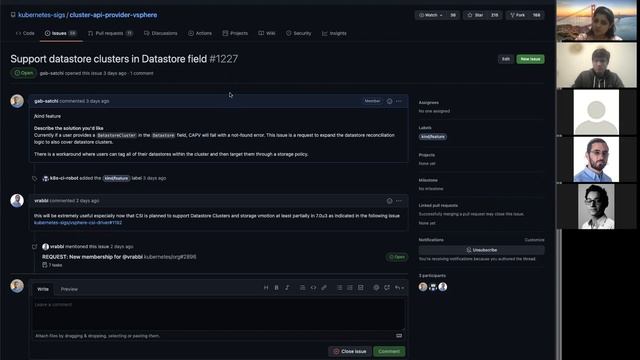640x360 pixels.
Task: Insert numbered list in comment editor
Action: (350, 288)
